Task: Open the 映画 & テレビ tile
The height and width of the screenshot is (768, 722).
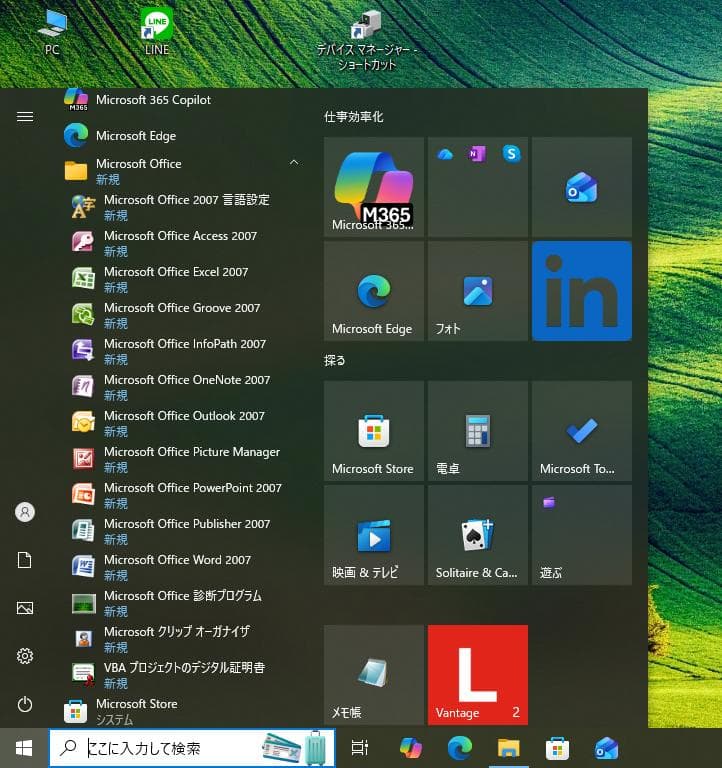Action: point(374,535)
